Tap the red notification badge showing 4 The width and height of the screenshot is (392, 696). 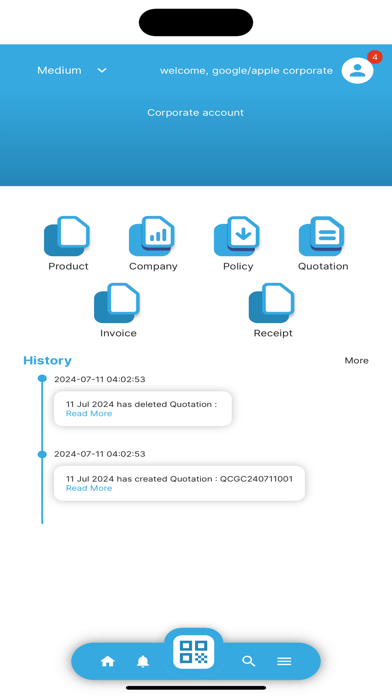(x=375, y=57)
